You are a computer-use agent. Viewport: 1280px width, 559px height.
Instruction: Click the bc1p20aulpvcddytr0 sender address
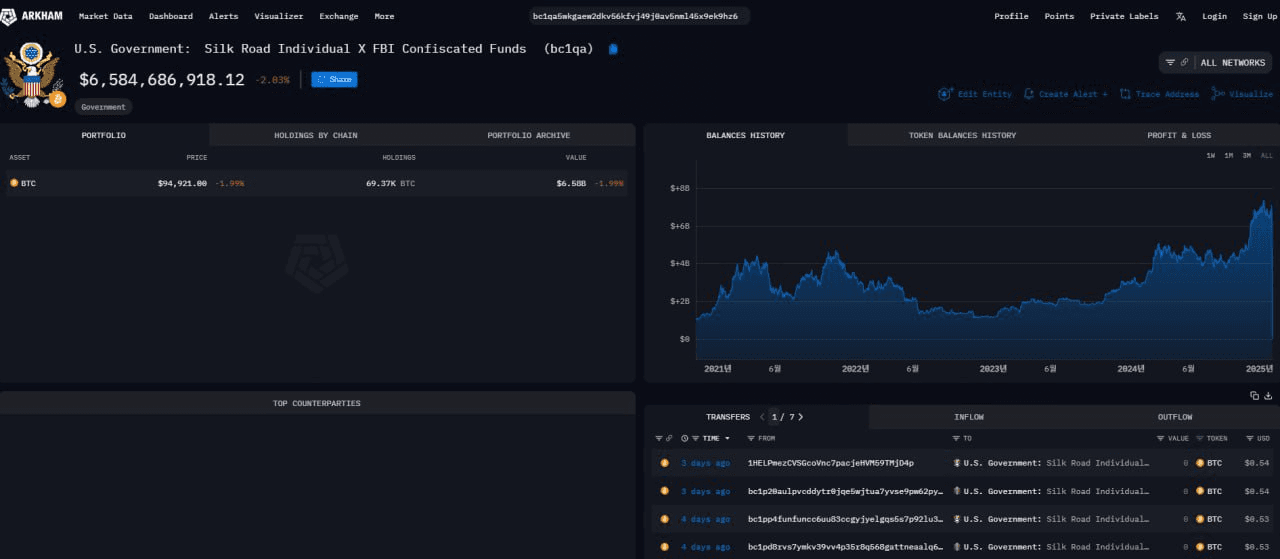coord(845,491)
